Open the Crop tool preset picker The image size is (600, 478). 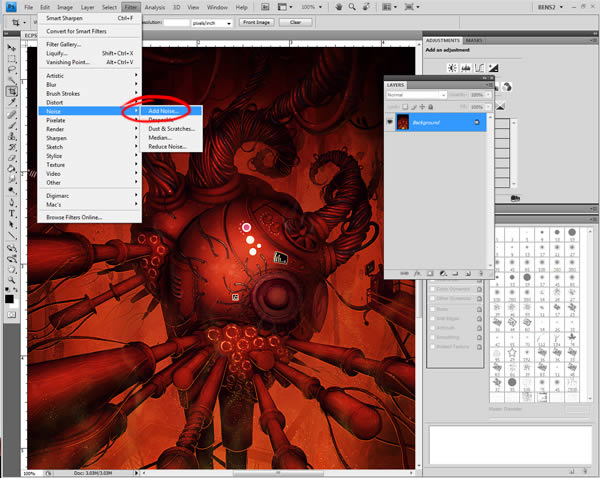pos(18,23)
